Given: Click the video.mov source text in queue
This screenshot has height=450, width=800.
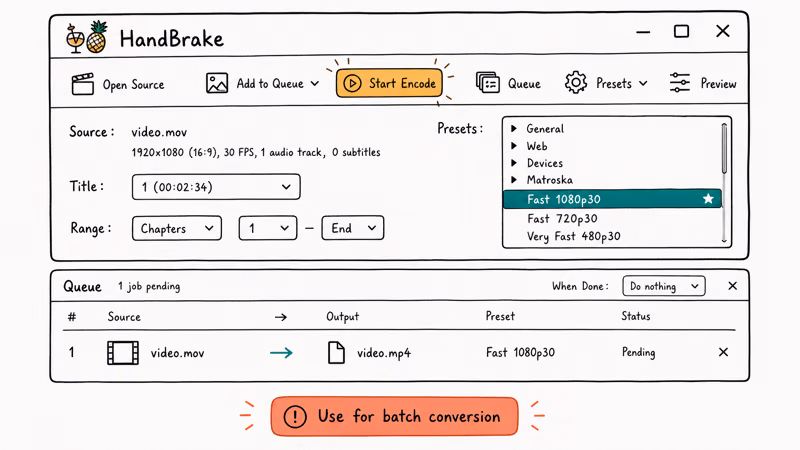Looking at the screenshot, I should (x=177, y=353).
